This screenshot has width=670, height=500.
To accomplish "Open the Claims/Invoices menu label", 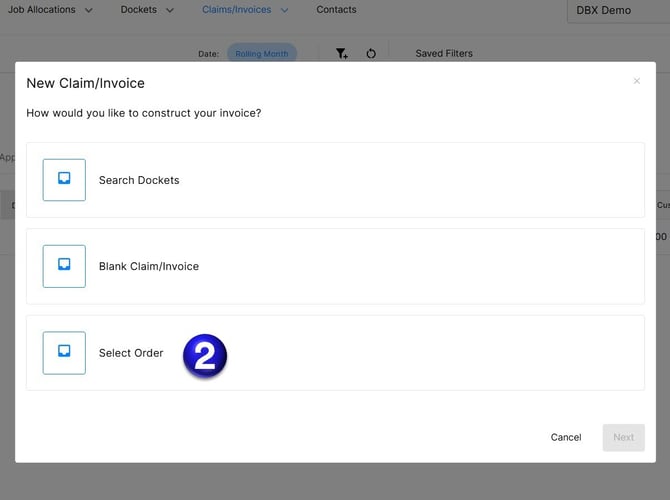I will point(237,10).
